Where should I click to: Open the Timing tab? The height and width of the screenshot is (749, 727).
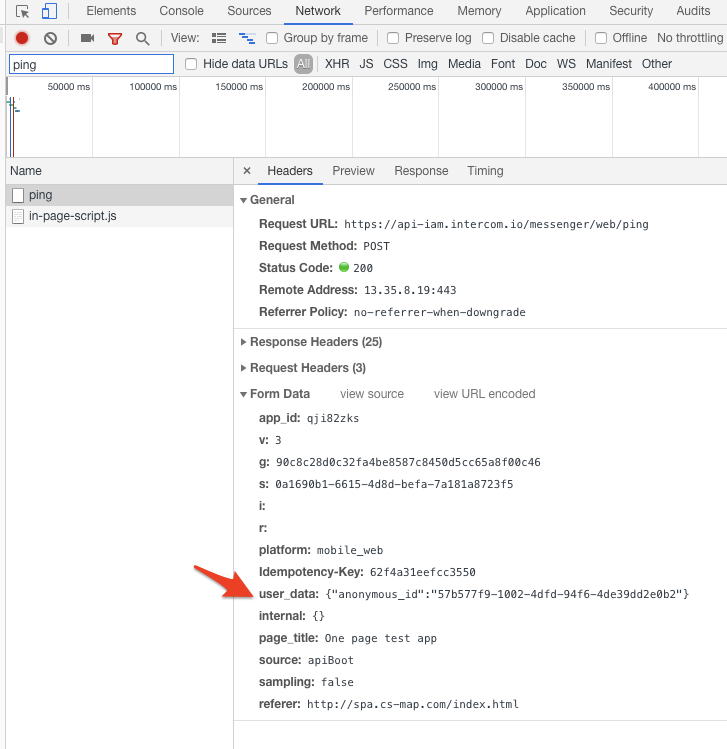coord(485,171)
